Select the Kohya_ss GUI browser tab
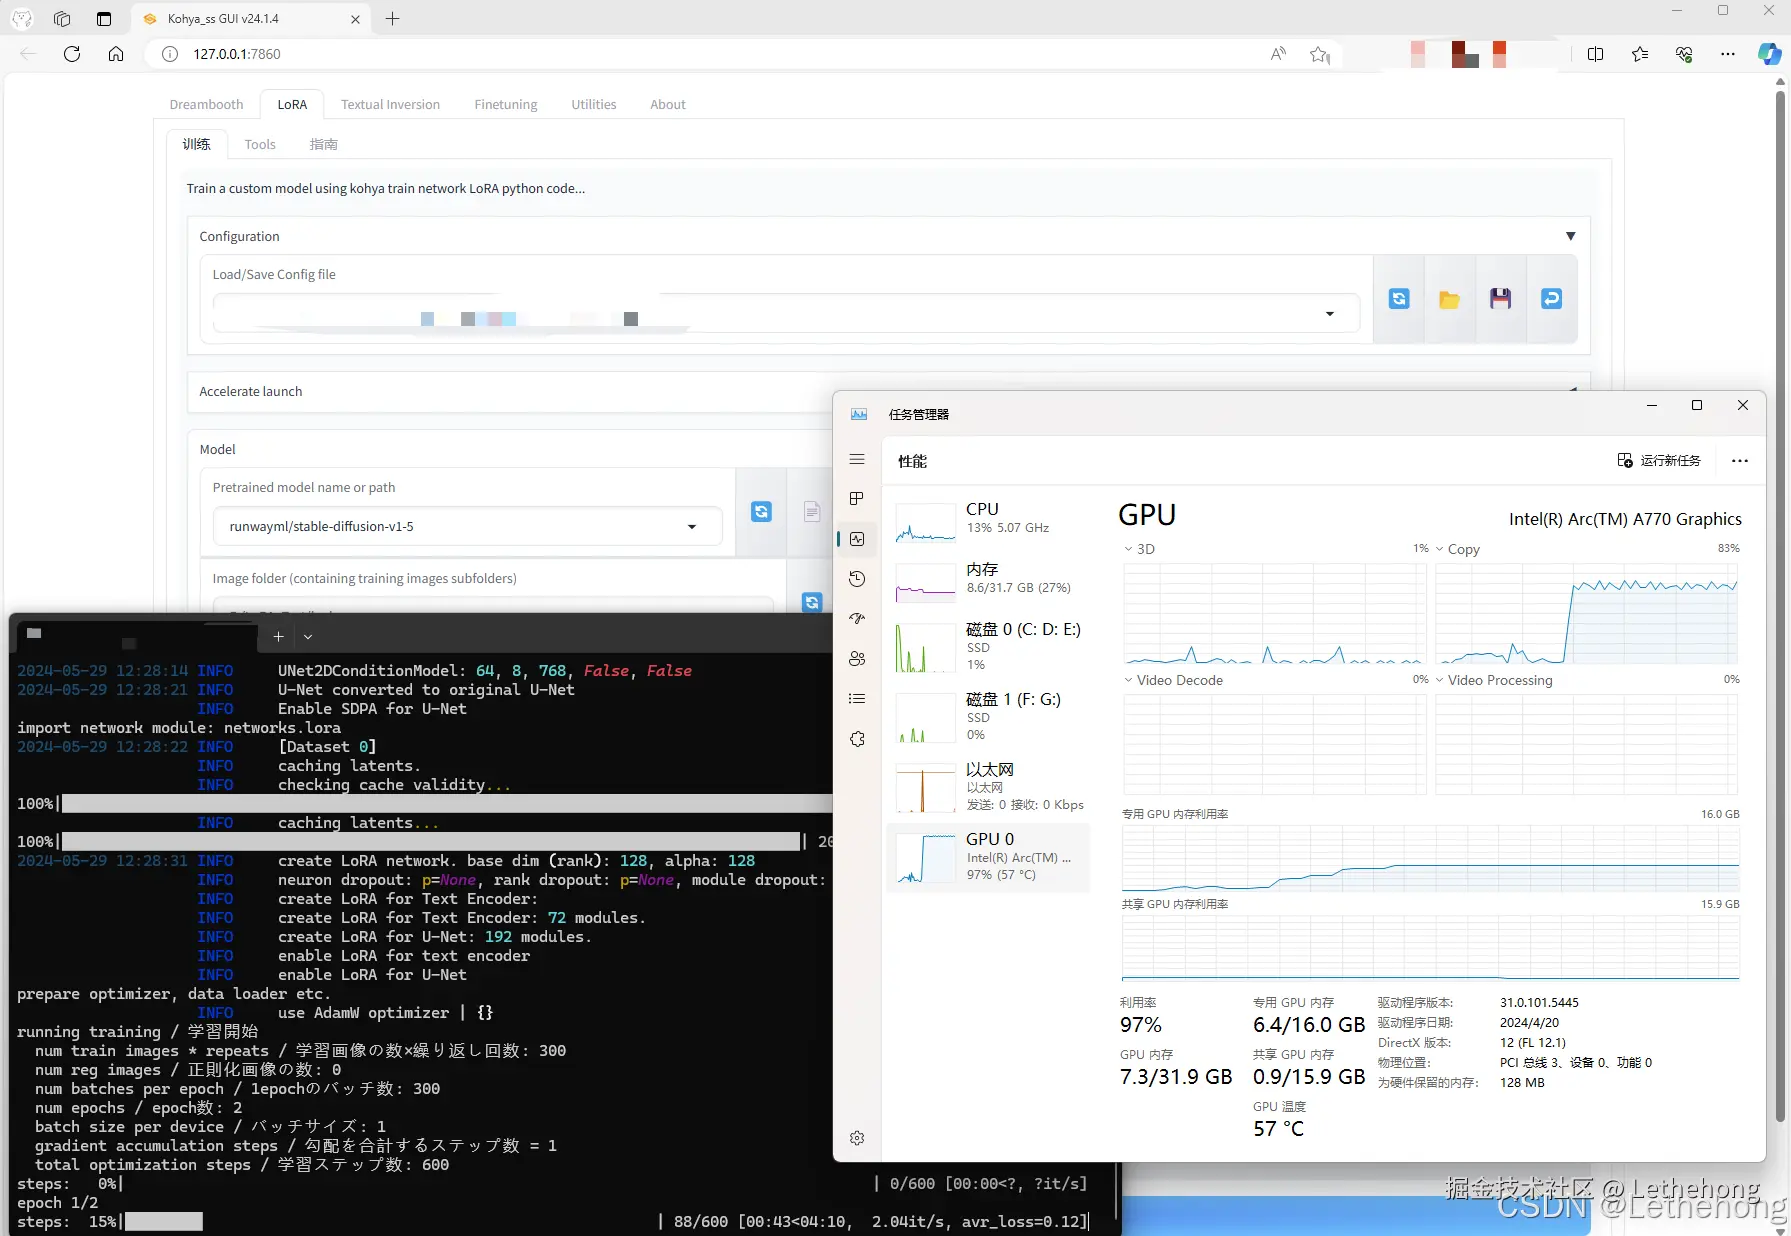The image size is (1791, 1236). pos(251,19)
